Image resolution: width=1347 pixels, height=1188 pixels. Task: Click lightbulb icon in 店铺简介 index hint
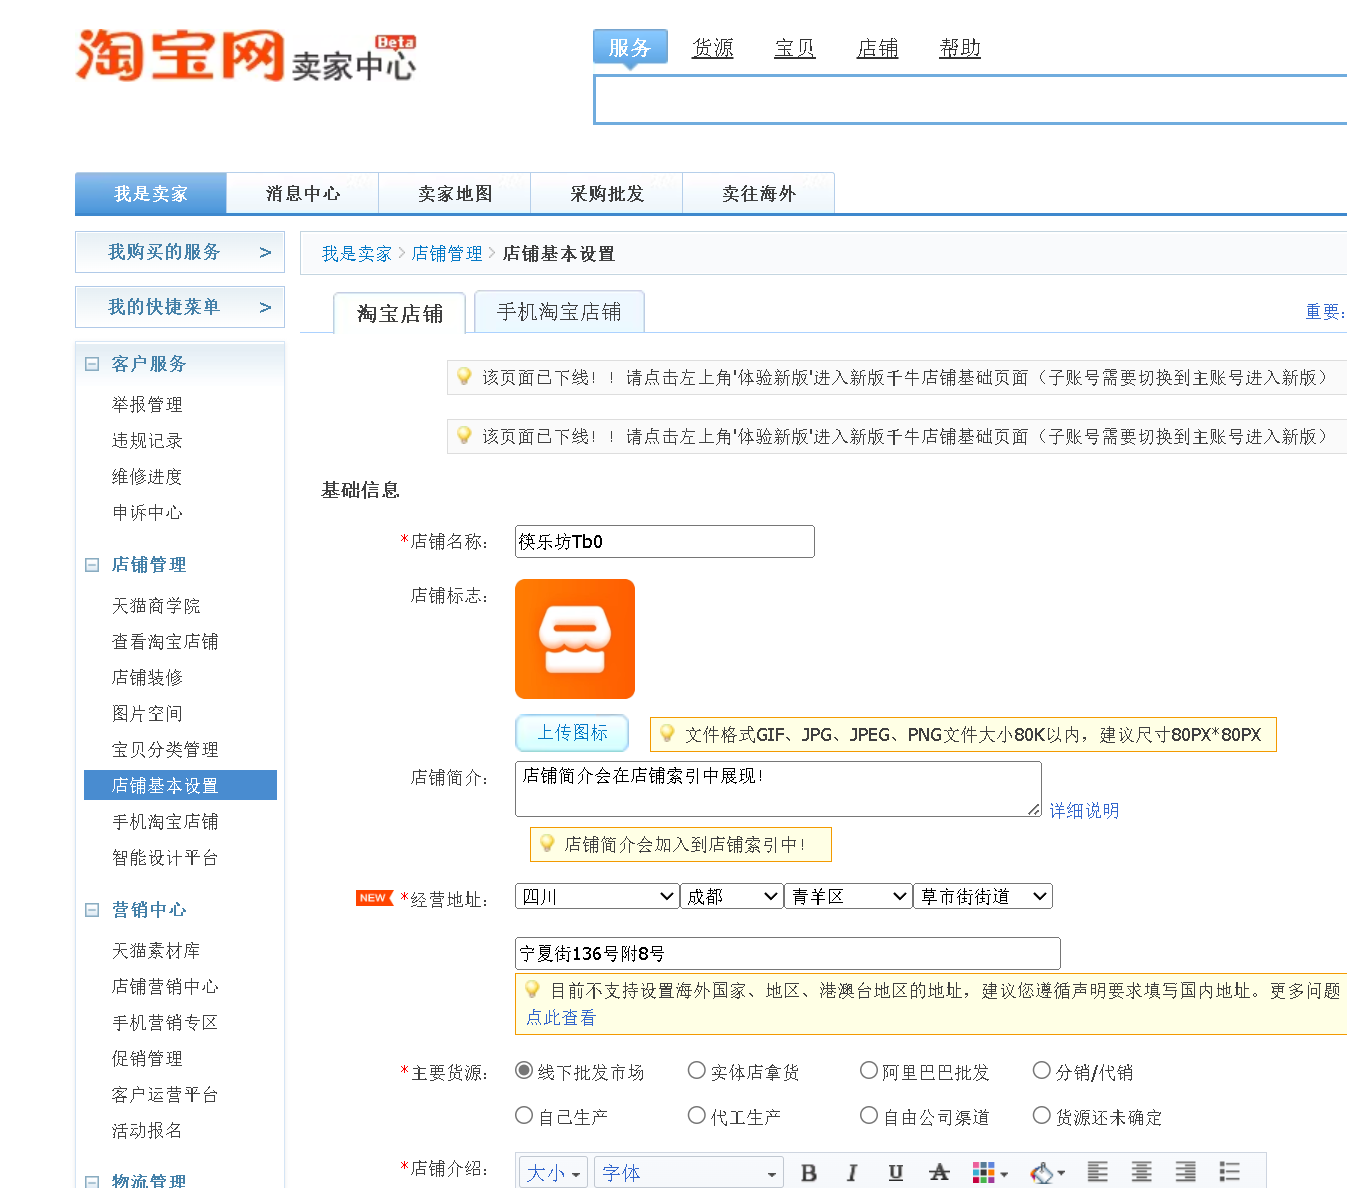[547, 843]
